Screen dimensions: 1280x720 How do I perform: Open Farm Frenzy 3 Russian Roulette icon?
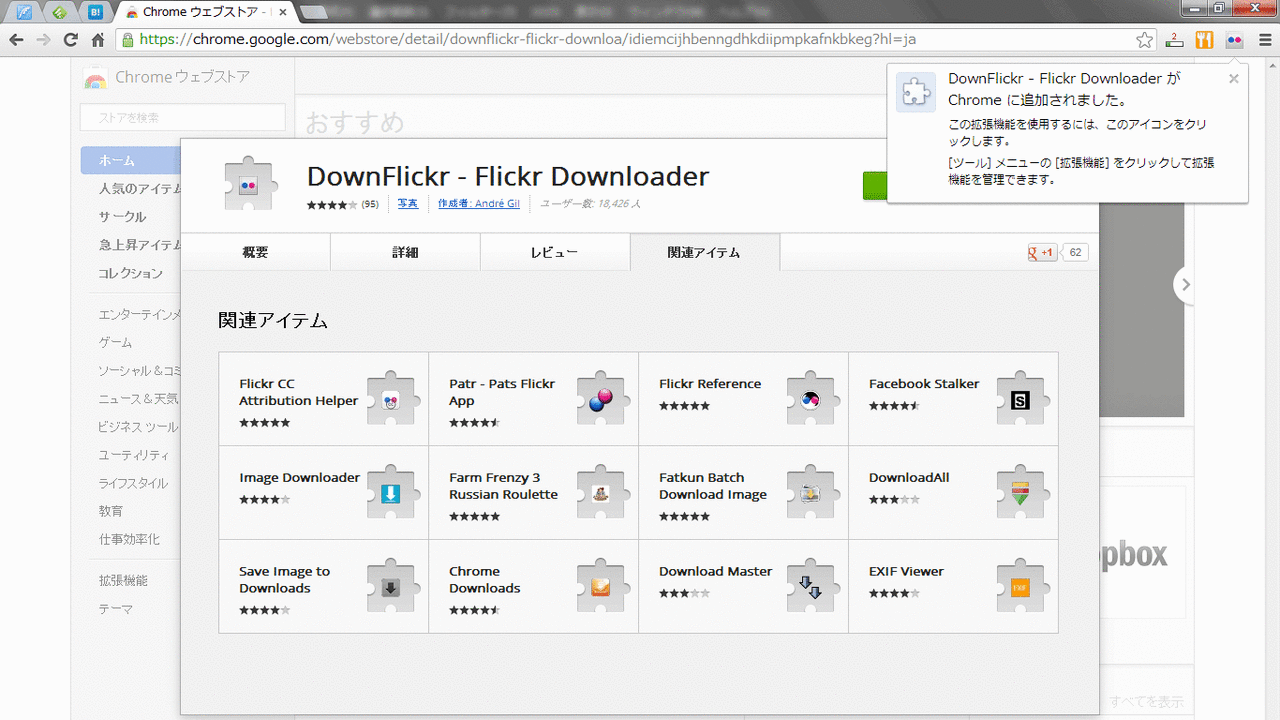[601, 492]
